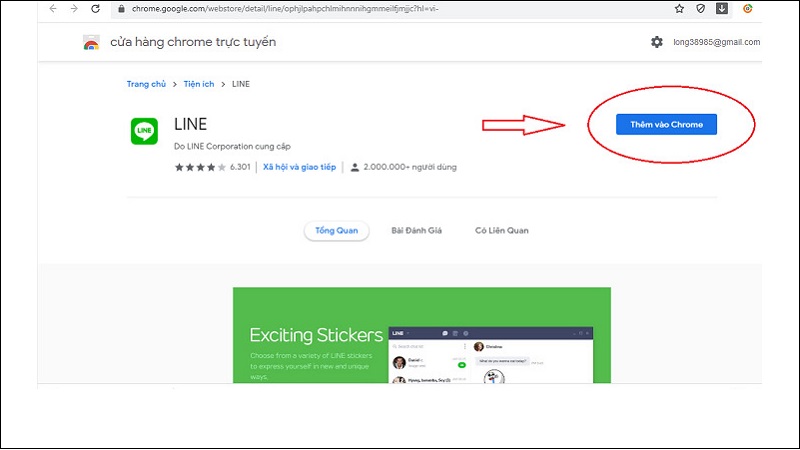This screenshot has height=450, width=800.
Task: Click the "Thêm vào Chrome" button
Action: pos(666,124)
